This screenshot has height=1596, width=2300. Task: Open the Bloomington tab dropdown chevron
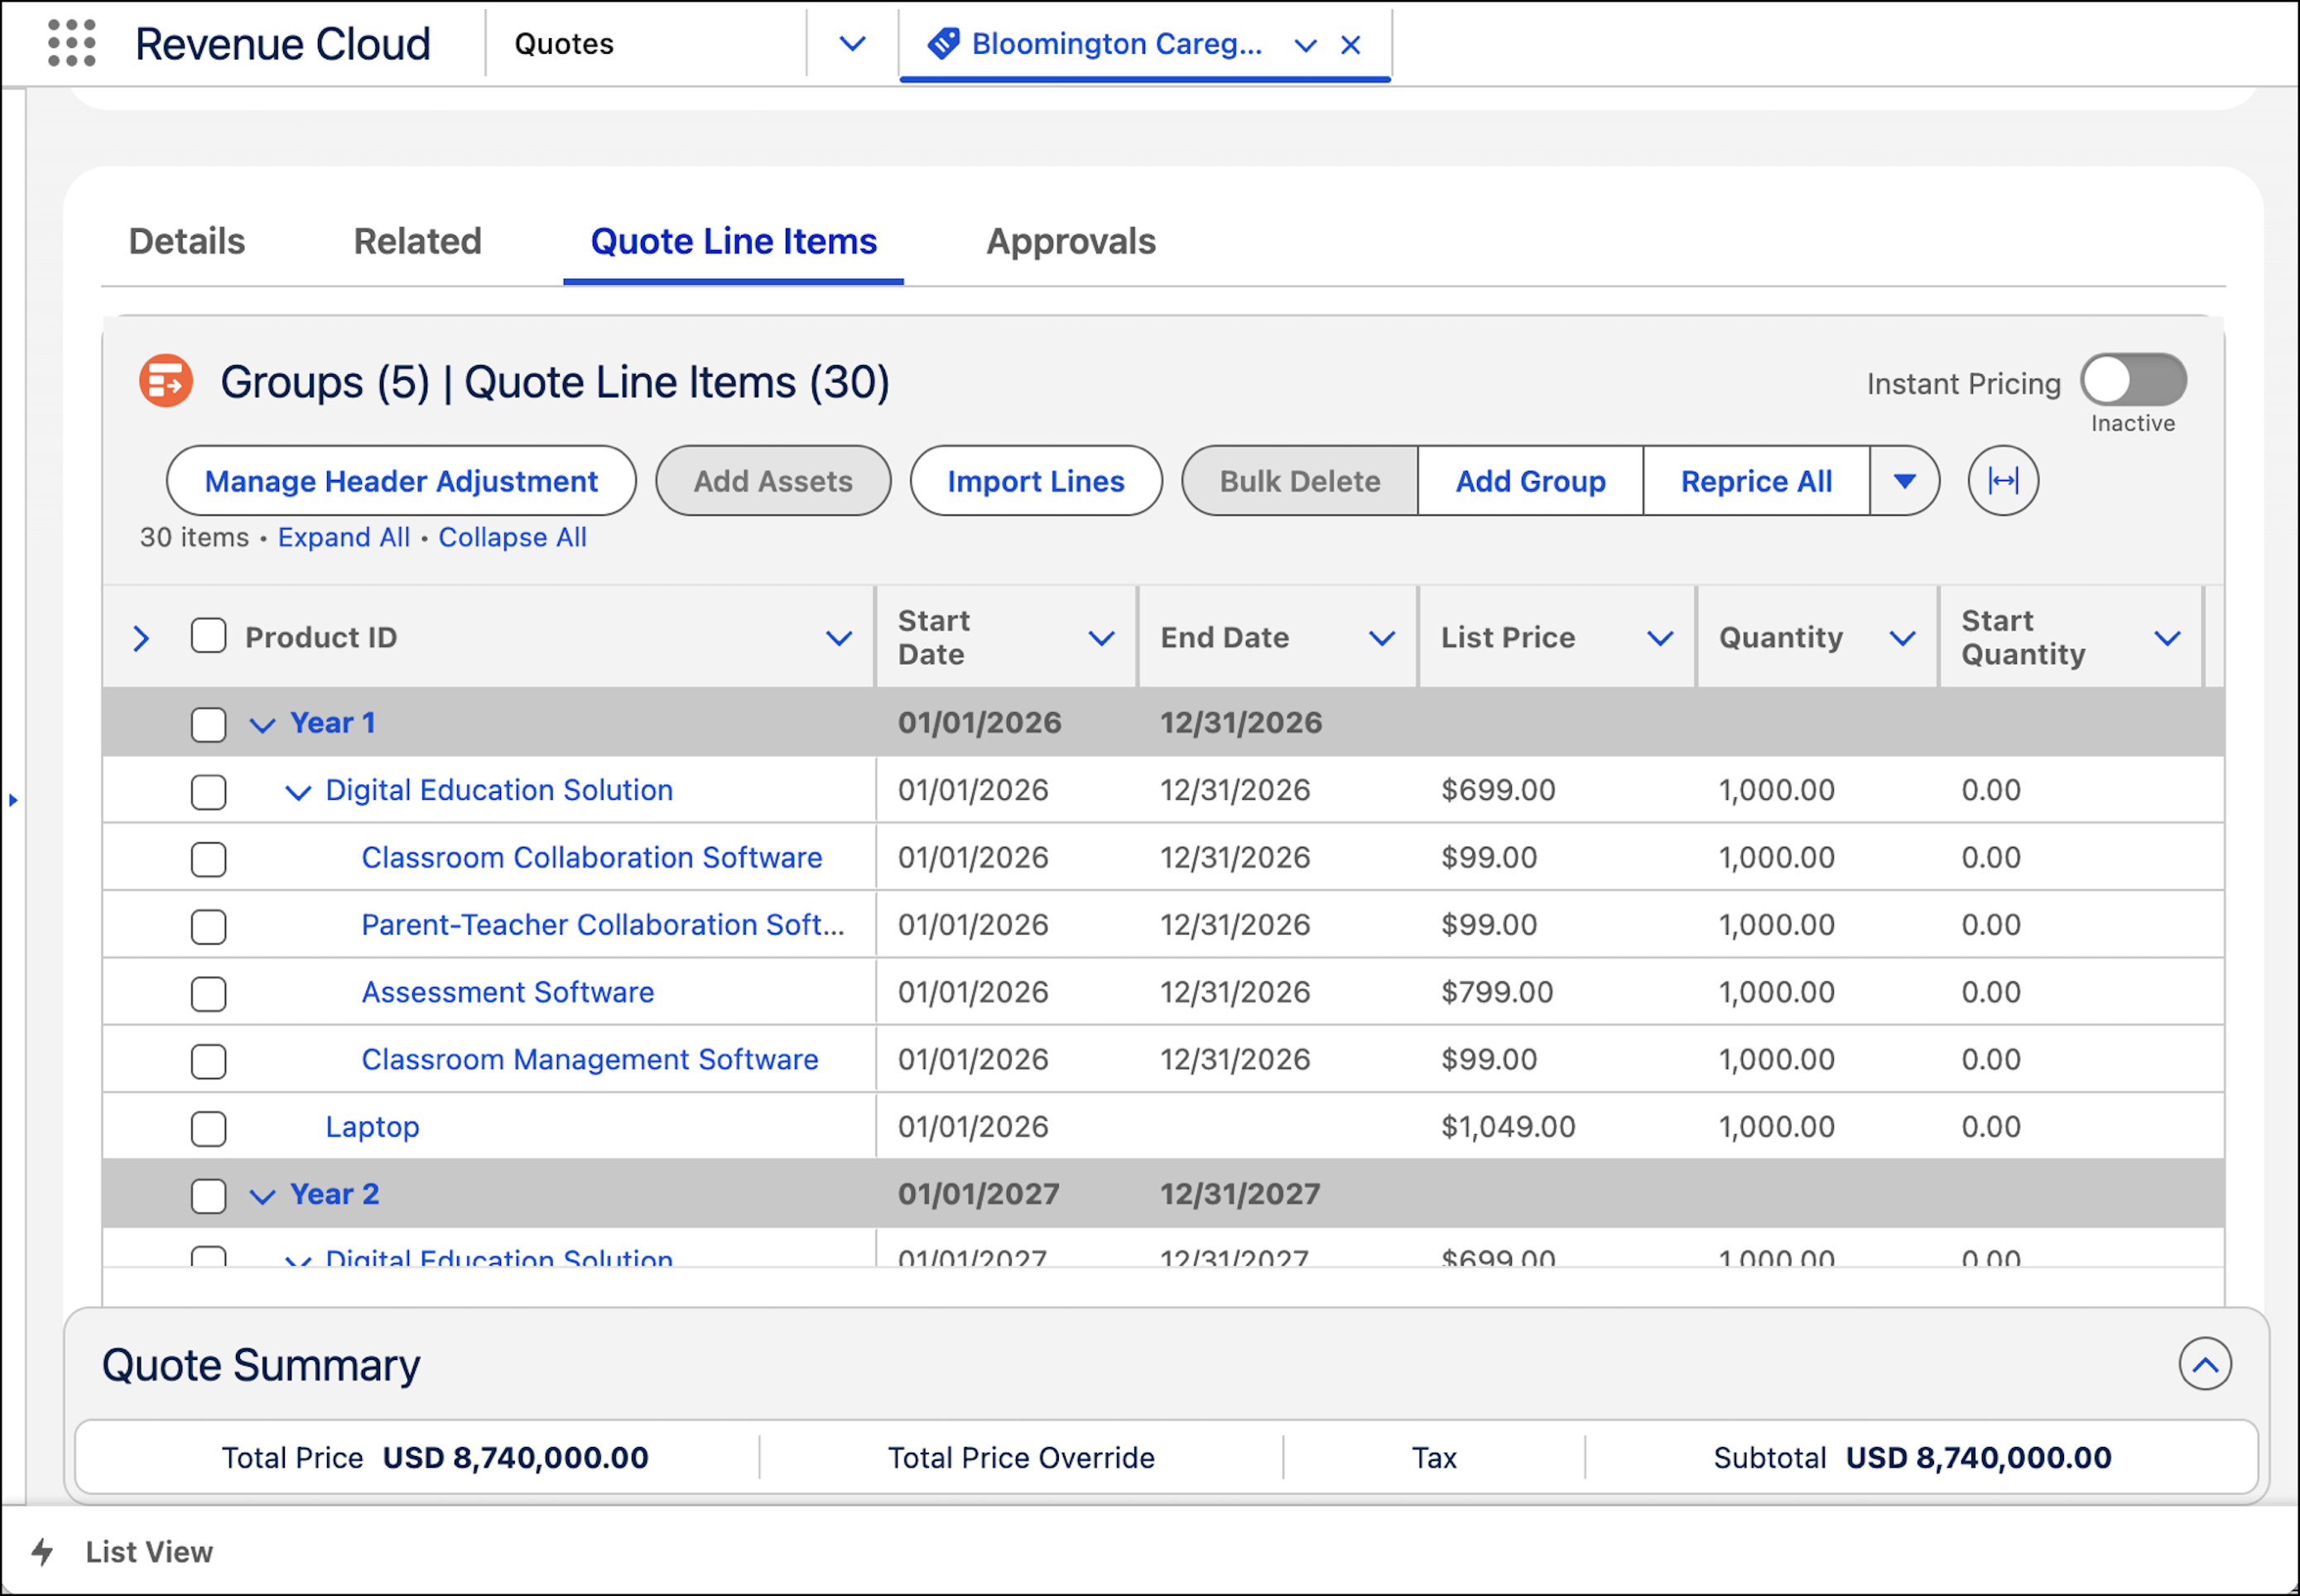tap(1305, 45)
